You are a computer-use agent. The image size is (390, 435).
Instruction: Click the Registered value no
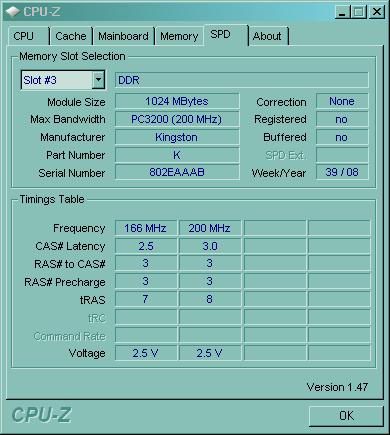pyautogui.click(x=342, y=119)
